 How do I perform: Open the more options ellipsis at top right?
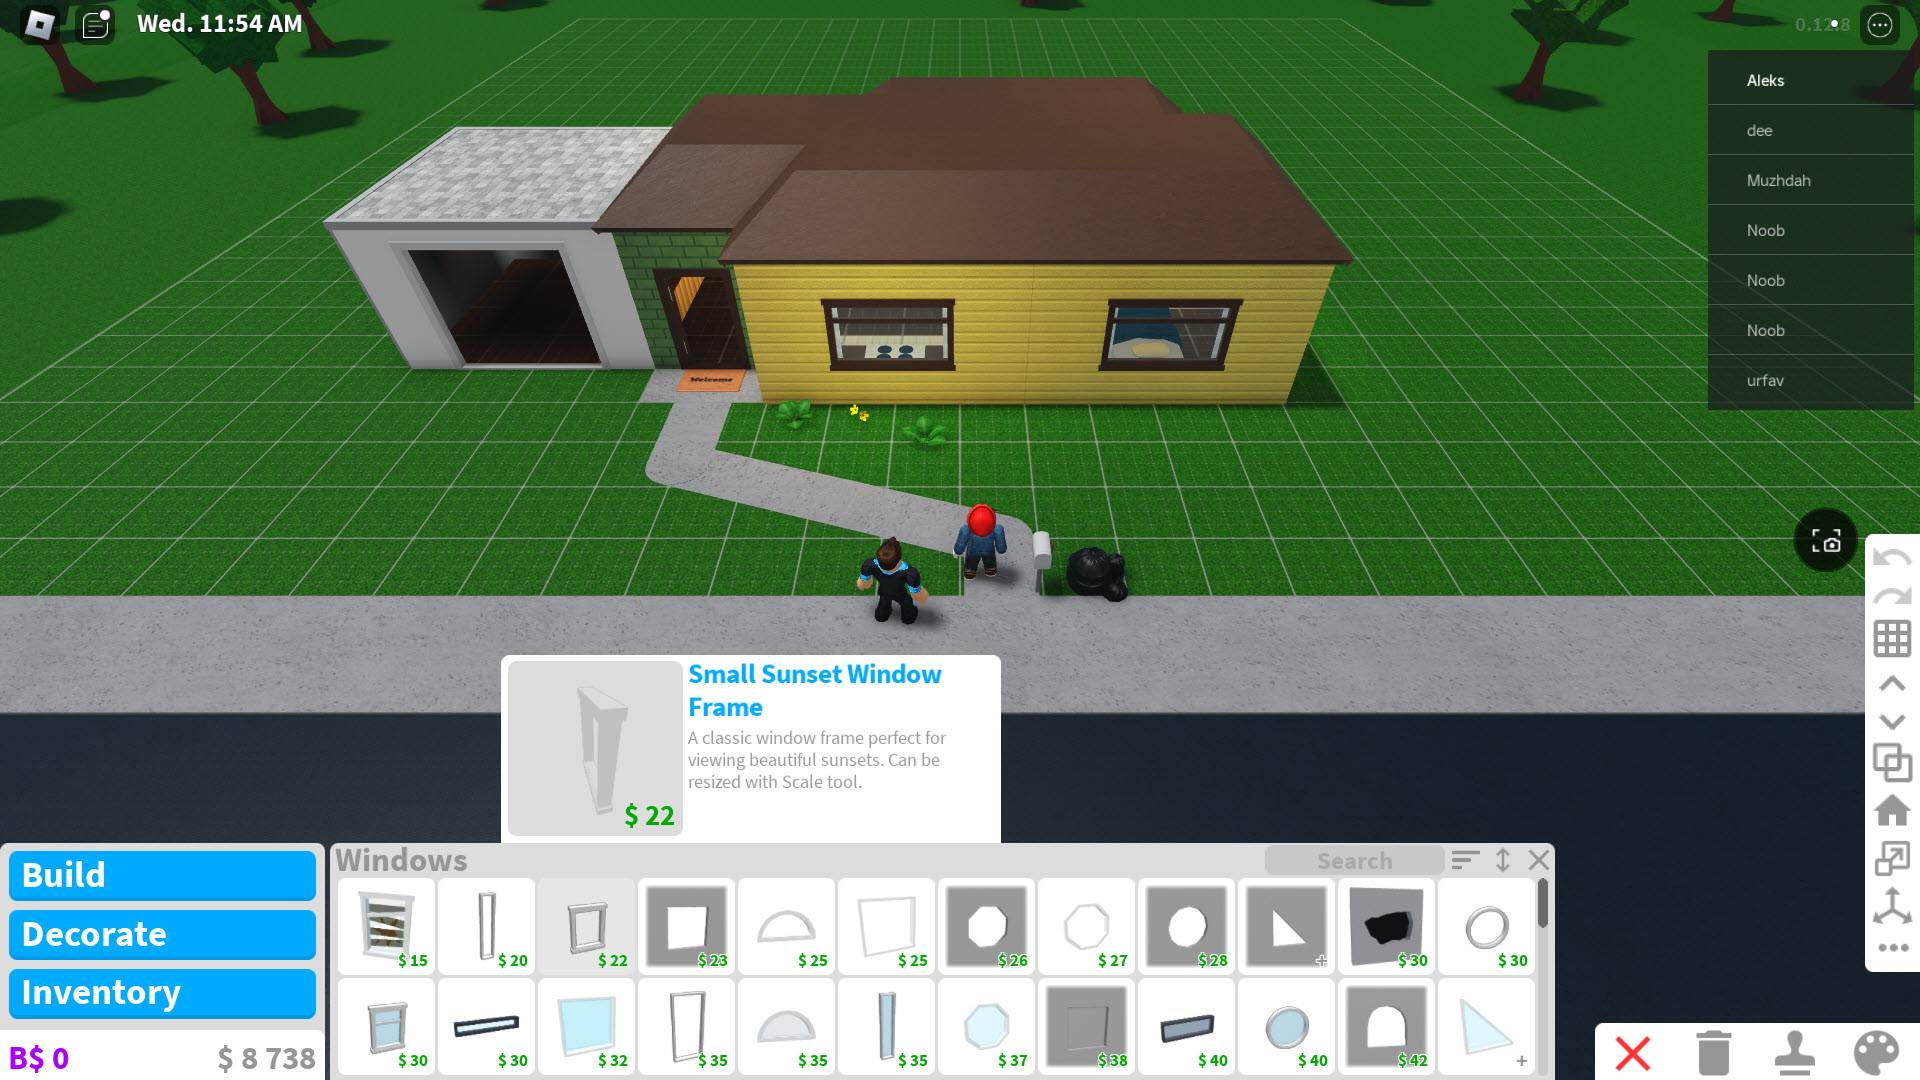(x=1880, y=25)
